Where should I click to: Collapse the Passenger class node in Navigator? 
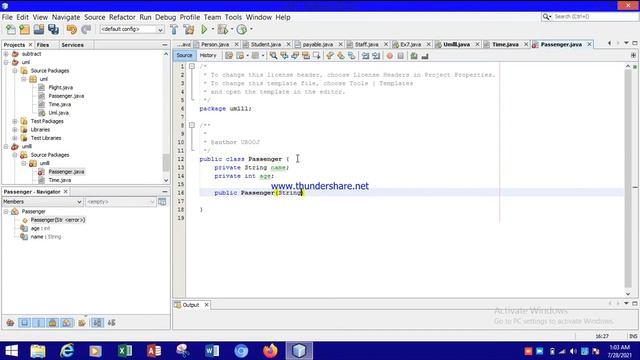click(6, 211)
